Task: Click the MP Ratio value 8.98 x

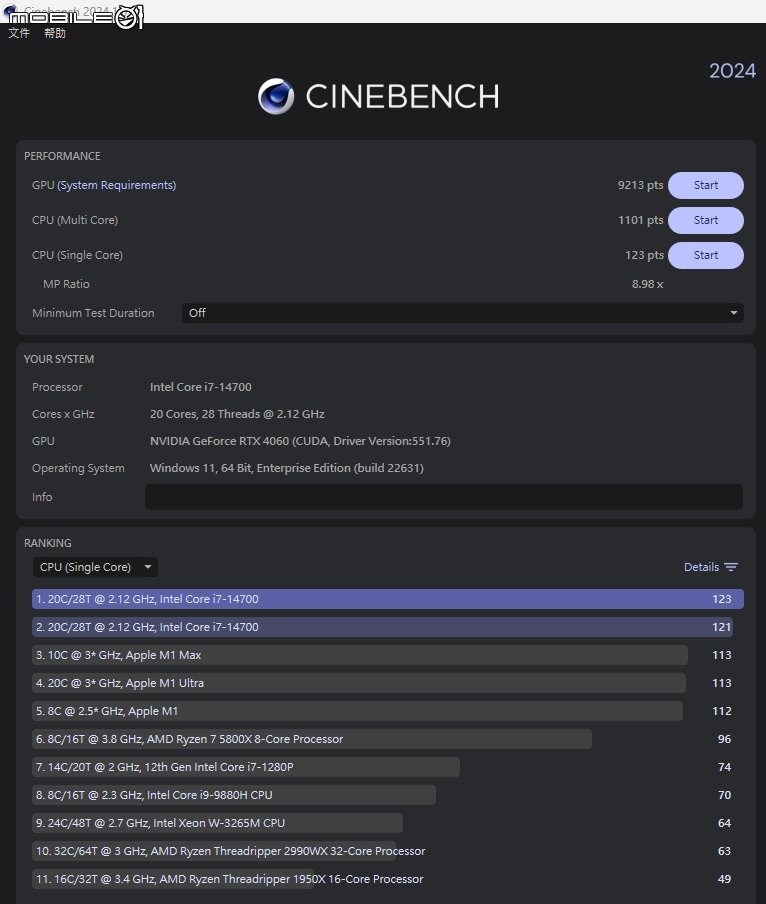Action: point(647,284)
